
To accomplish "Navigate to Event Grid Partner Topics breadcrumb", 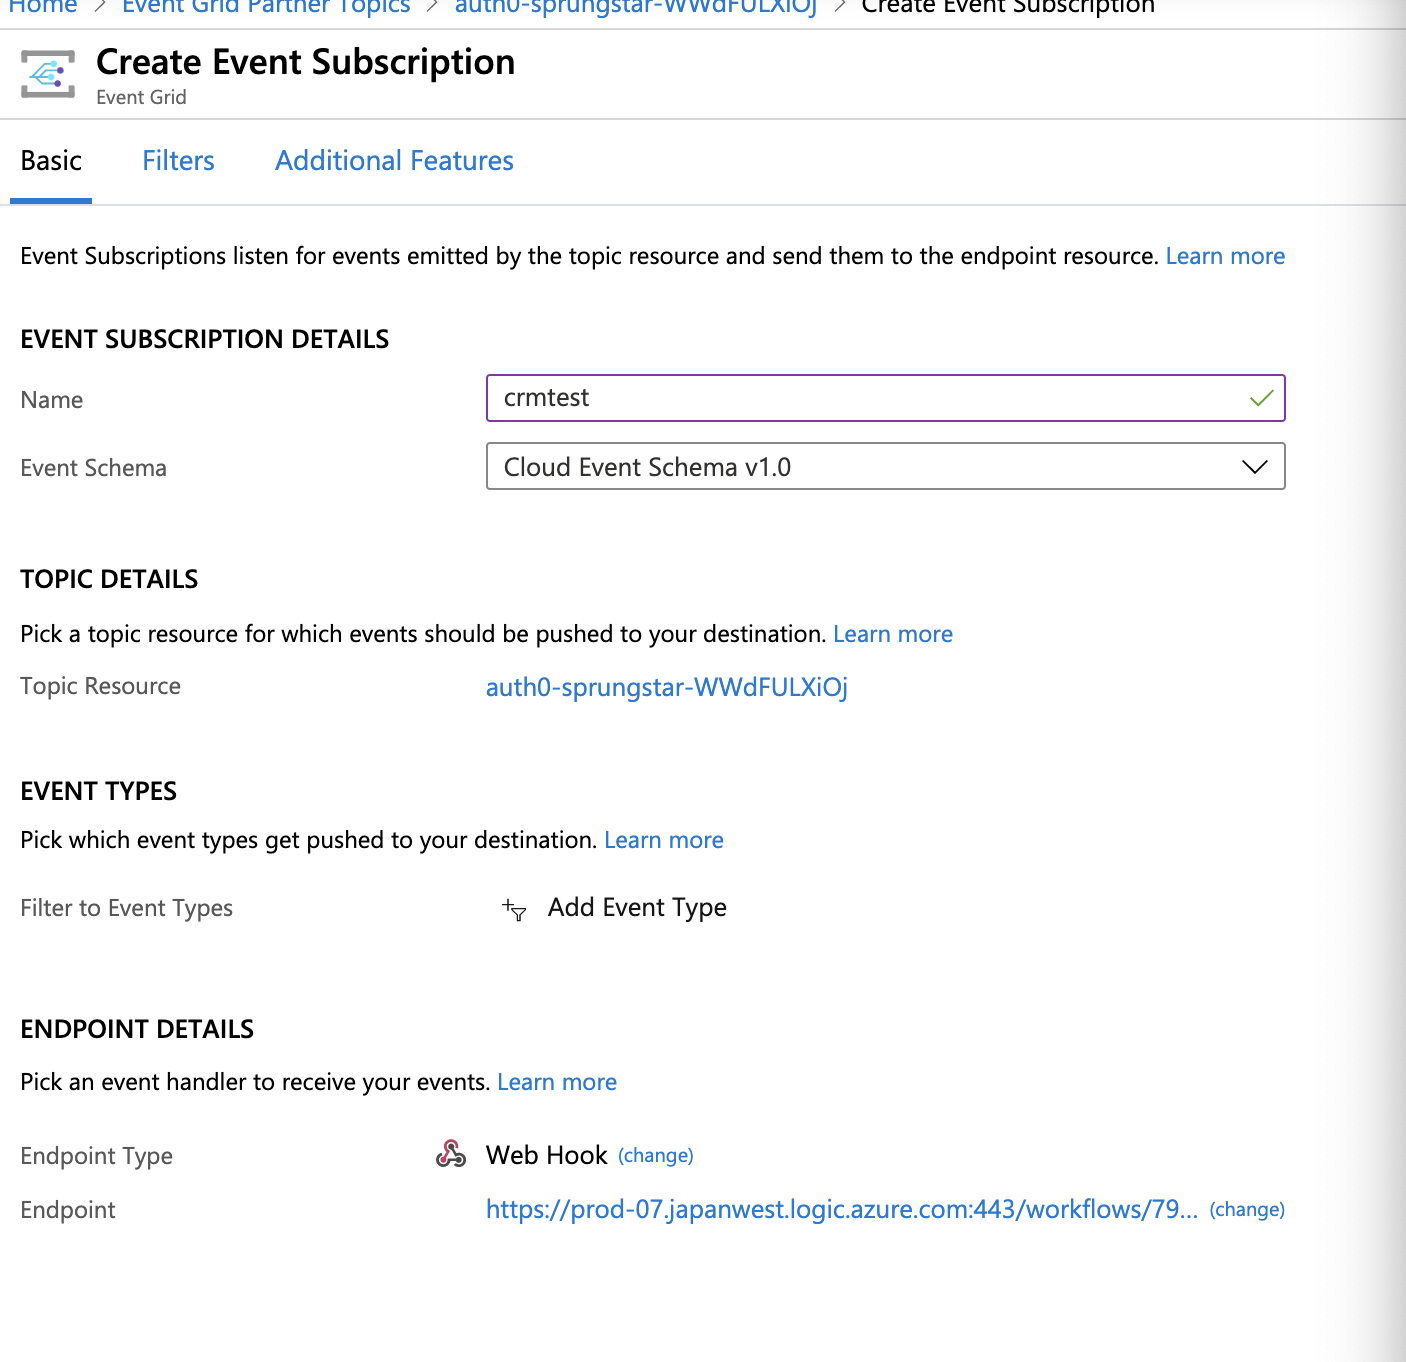I will click(266, 8).
